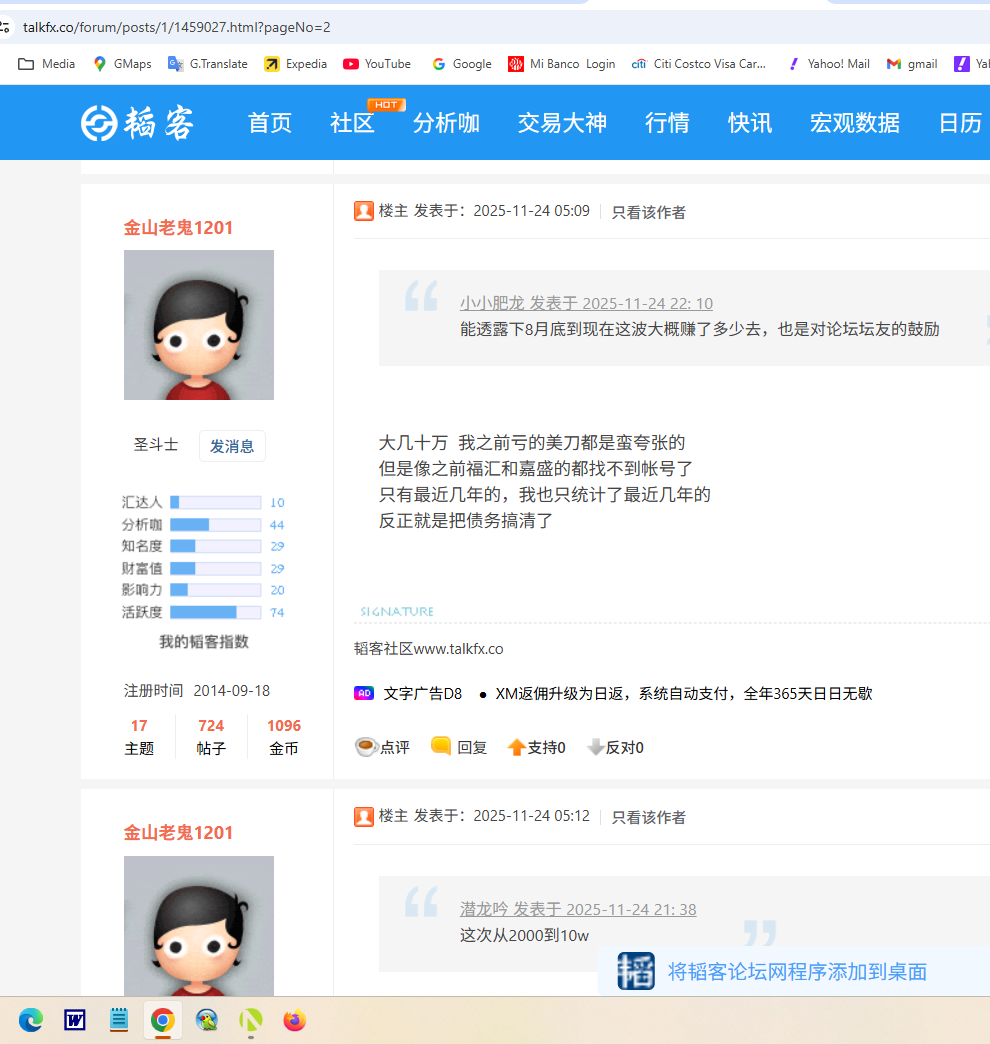Open the YouTube bookmark
990x1044 pixels.
(x=376, y=64)
